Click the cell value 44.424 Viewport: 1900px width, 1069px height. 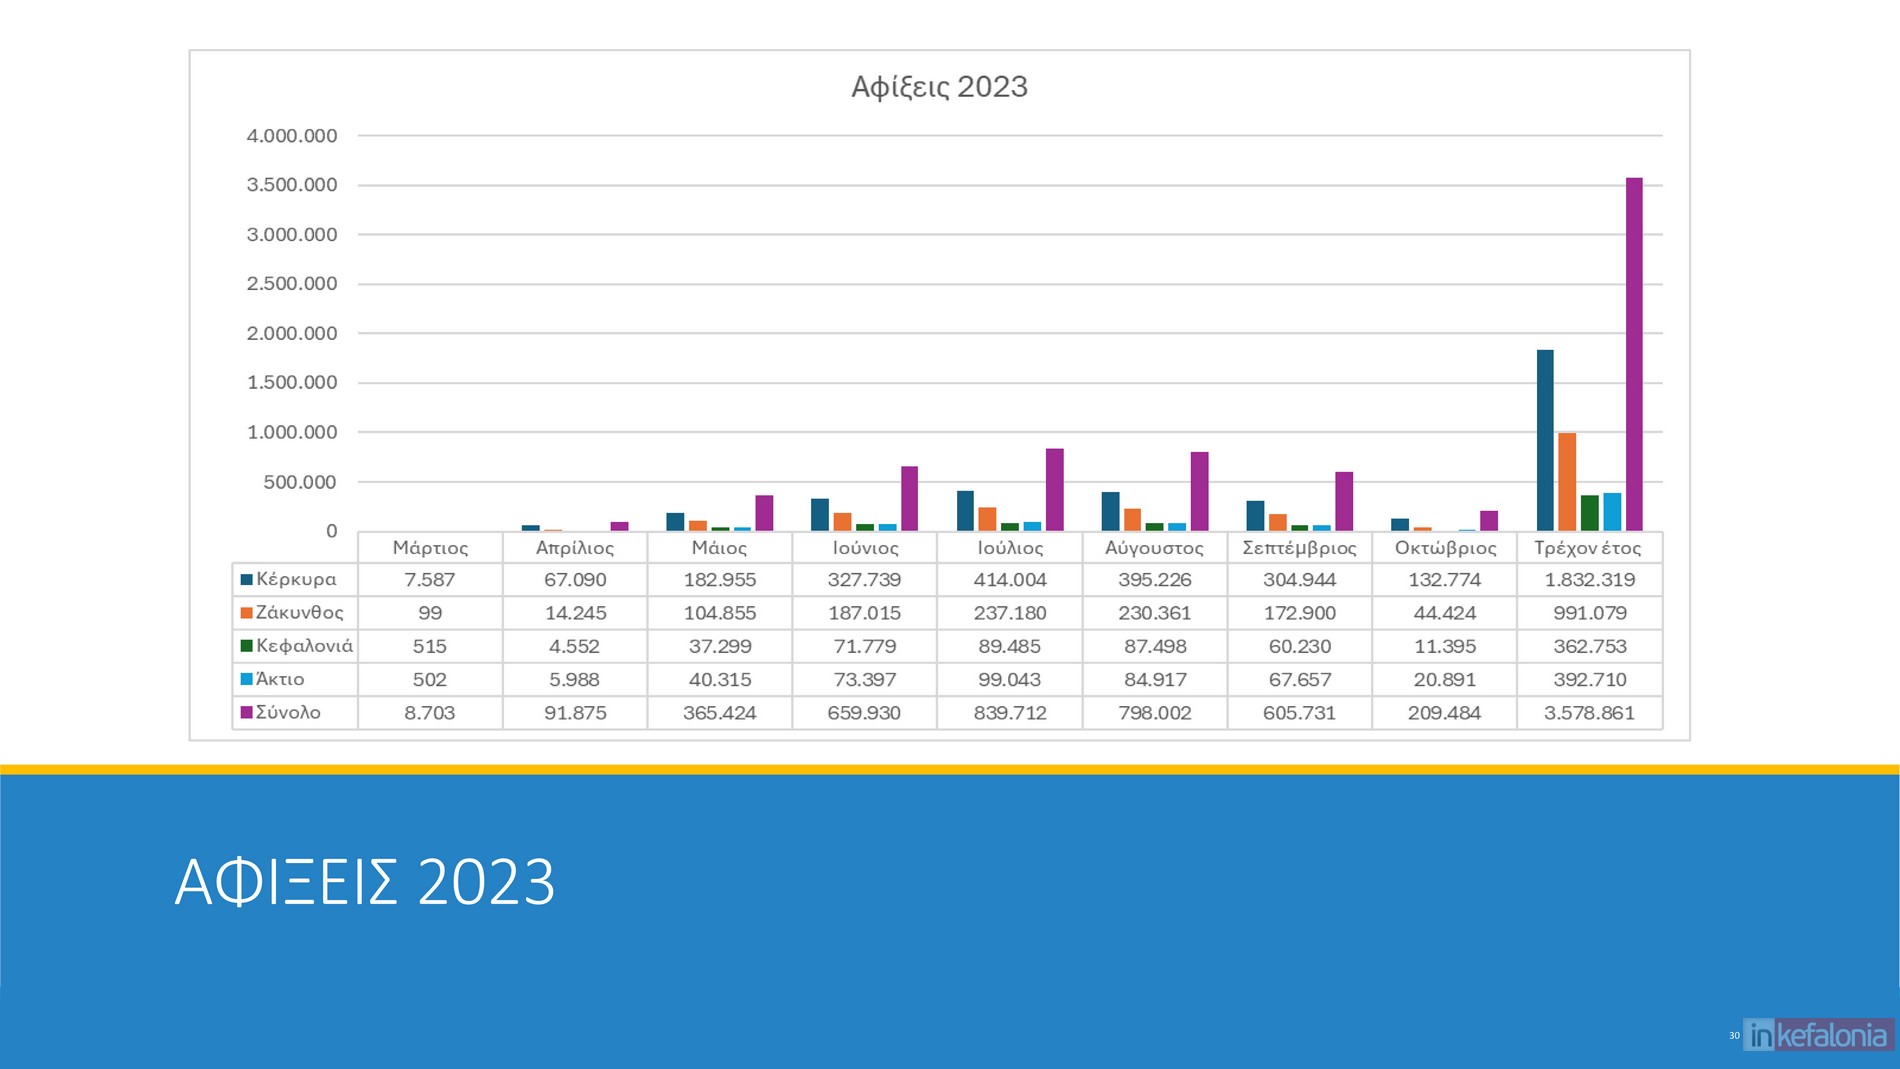[x=1445, y=613]
